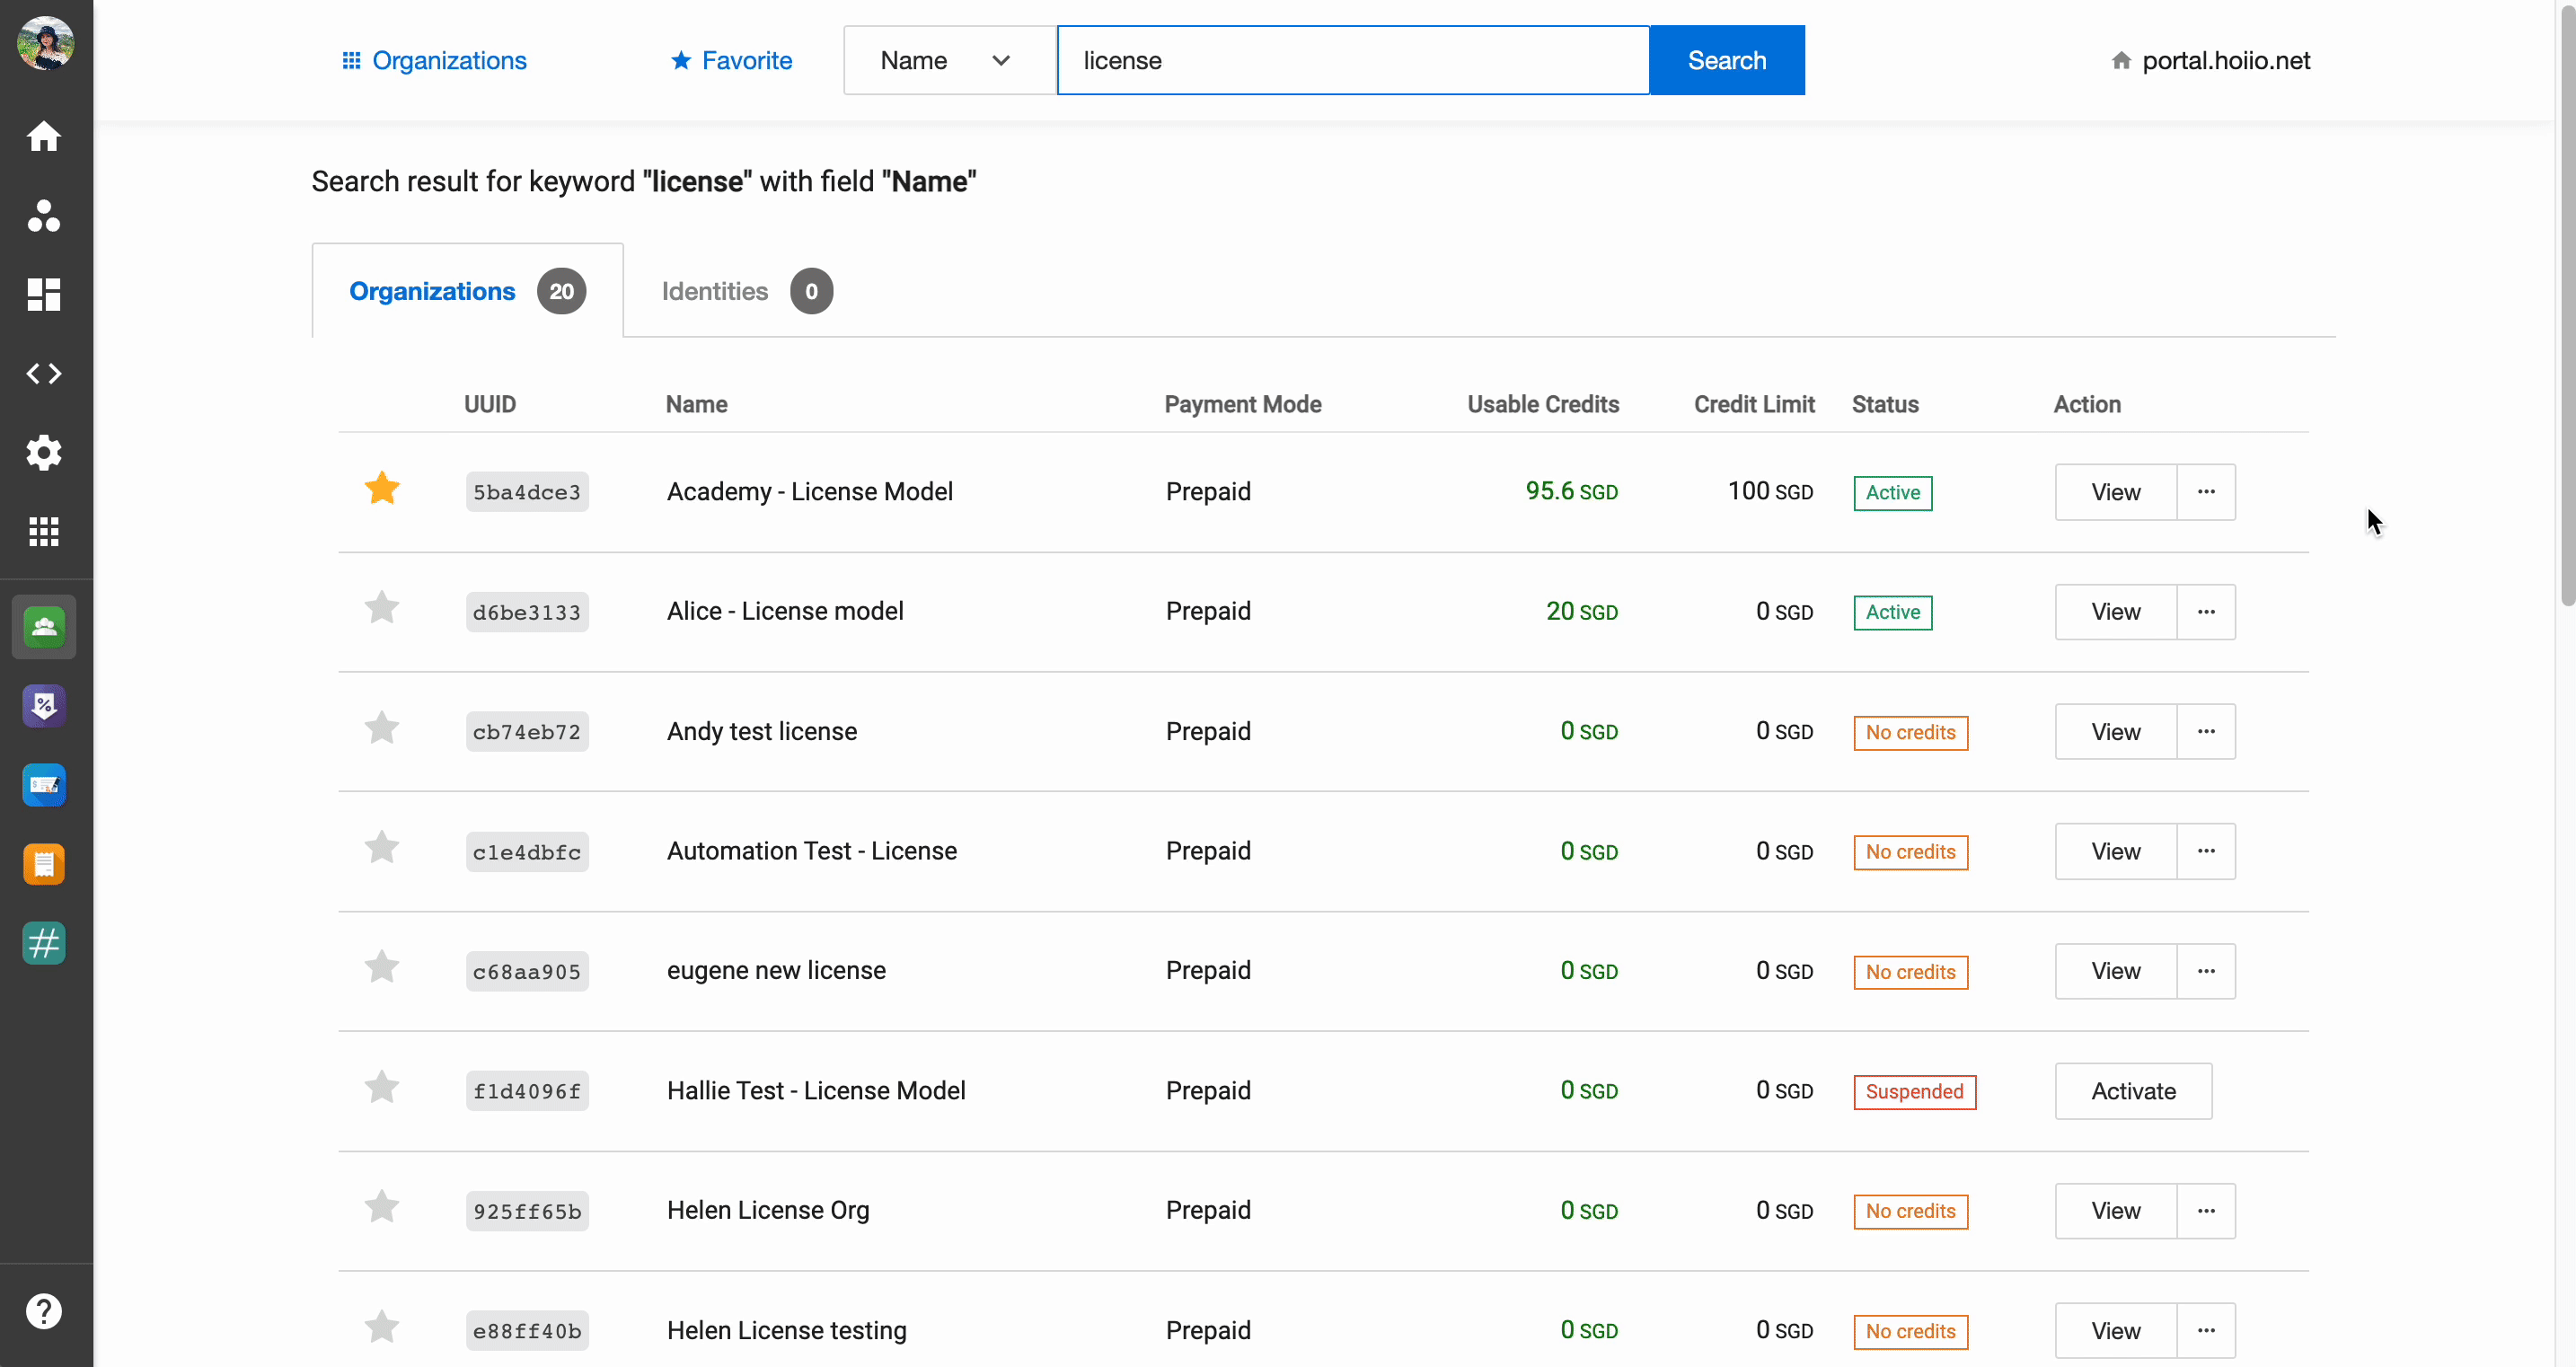
Task: View the Alice - License model organization
Action: [2116, 612]
